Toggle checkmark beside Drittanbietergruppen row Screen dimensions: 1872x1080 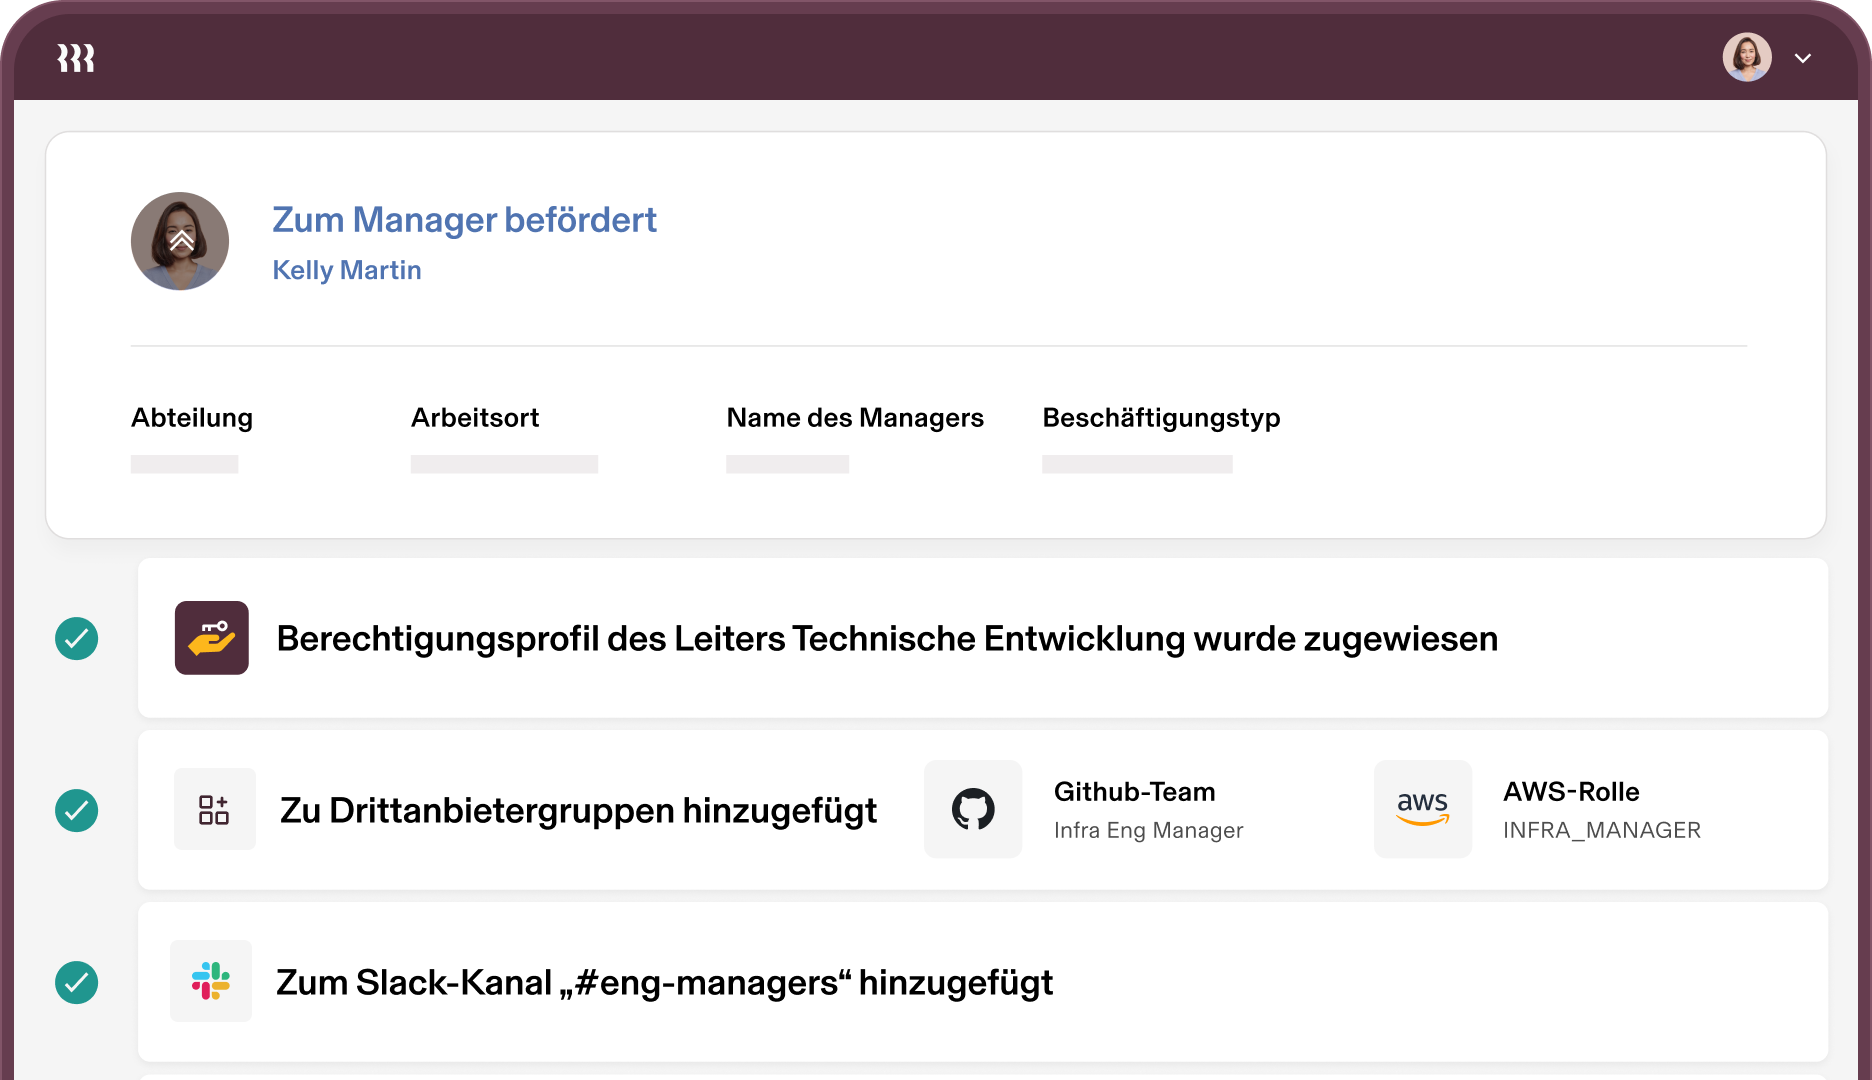point(77,810)
